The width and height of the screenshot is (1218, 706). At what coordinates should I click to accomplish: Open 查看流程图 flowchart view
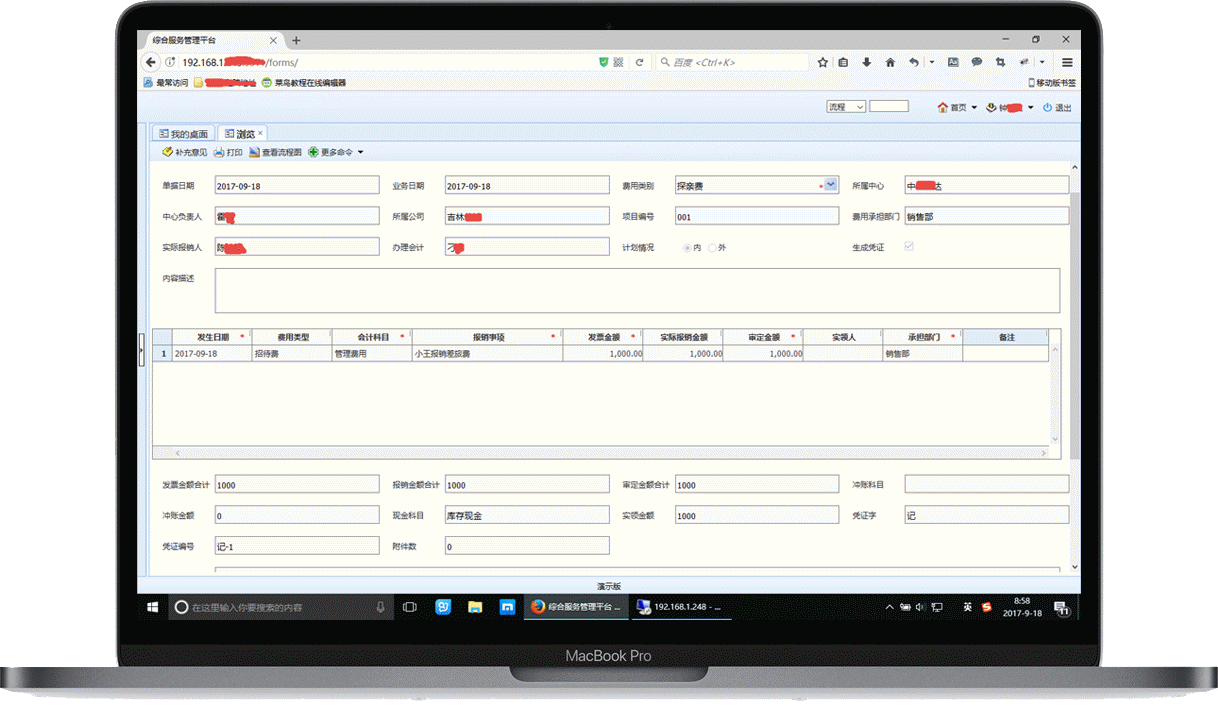coord(275,153)
